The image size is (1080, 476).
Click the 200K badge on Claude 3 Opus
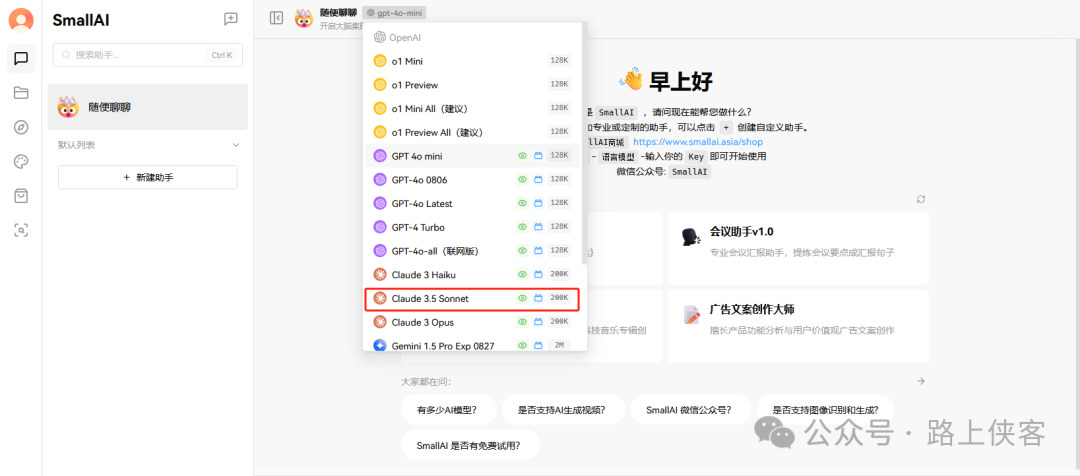(x=559, y=322)
